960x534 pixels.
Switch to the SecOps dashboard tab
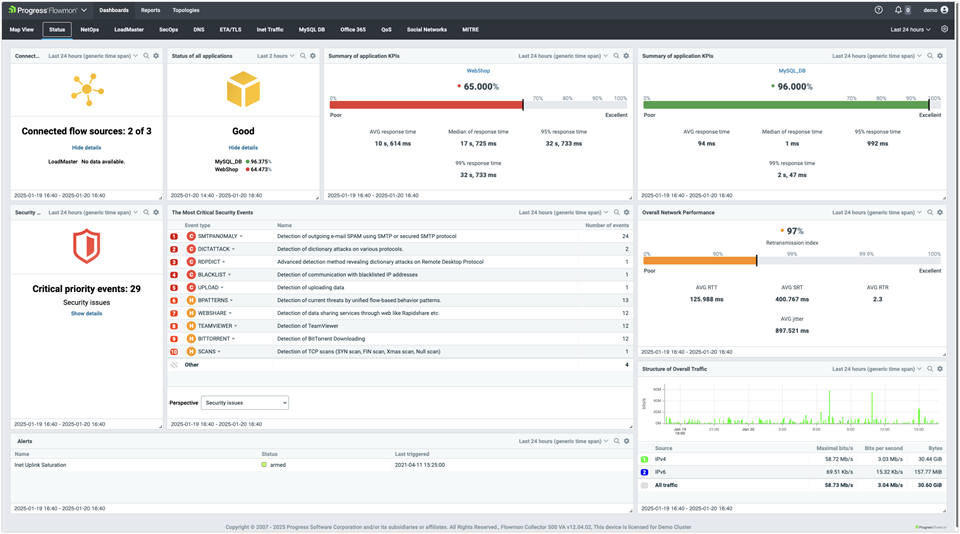(168, 30)
